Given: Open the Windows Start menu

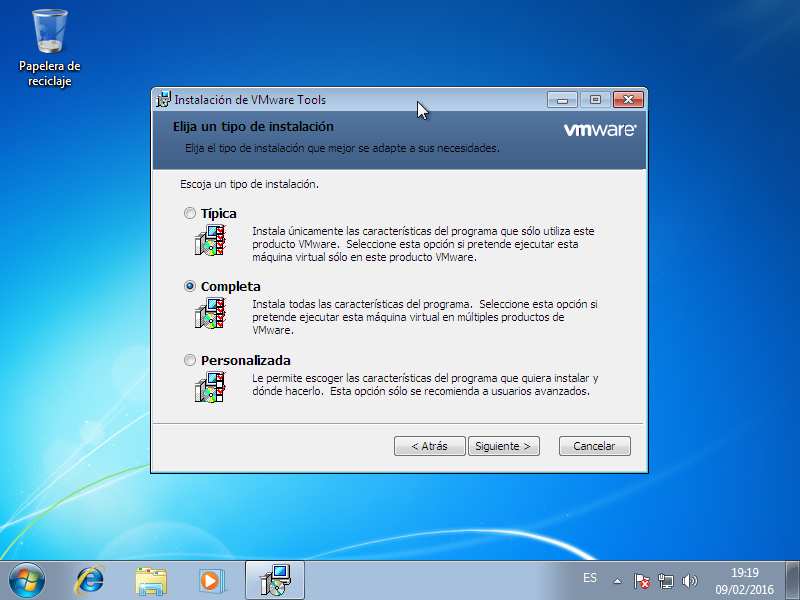Looking at the screenshot, I should point(27,581).
